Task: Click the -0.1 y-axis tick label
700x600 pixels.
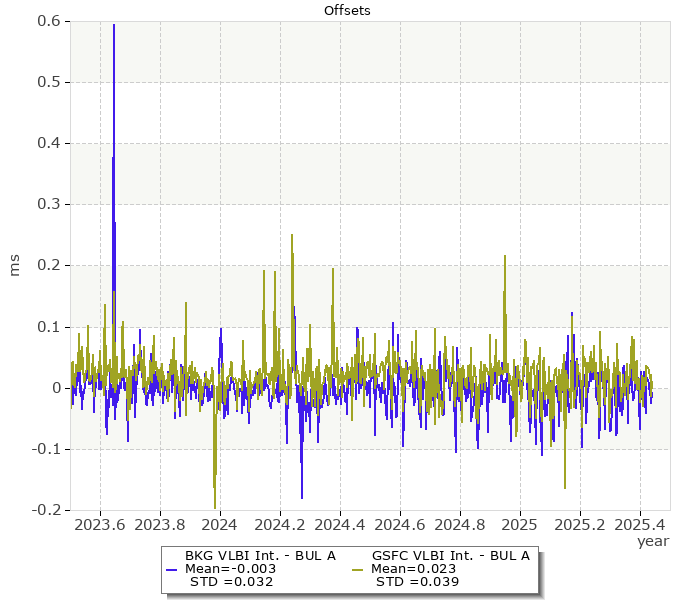Action: pyautogui.click(x=46, y=449)
